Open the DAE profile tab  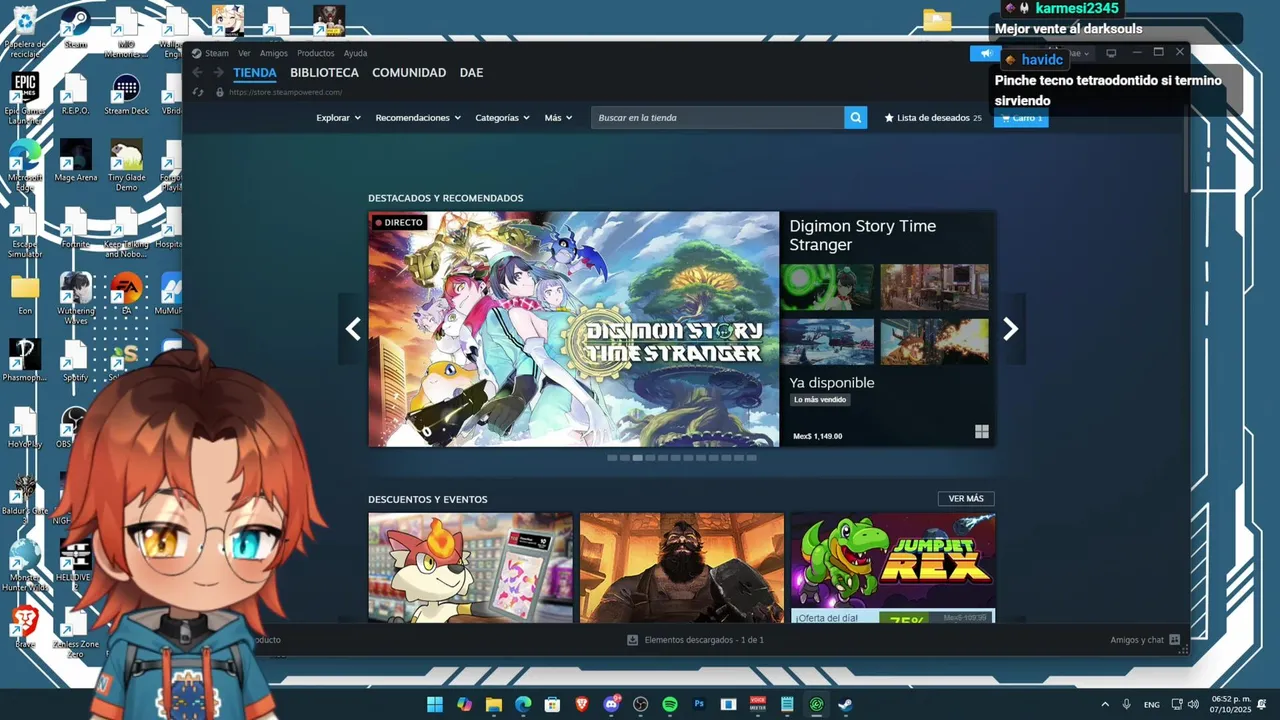pyautogui.click(x=471, y=73)
